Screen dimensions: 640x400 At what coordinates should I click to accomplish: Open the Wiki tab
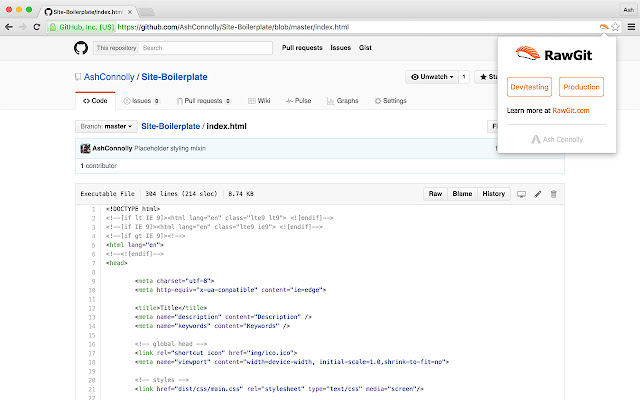point(259,101)
